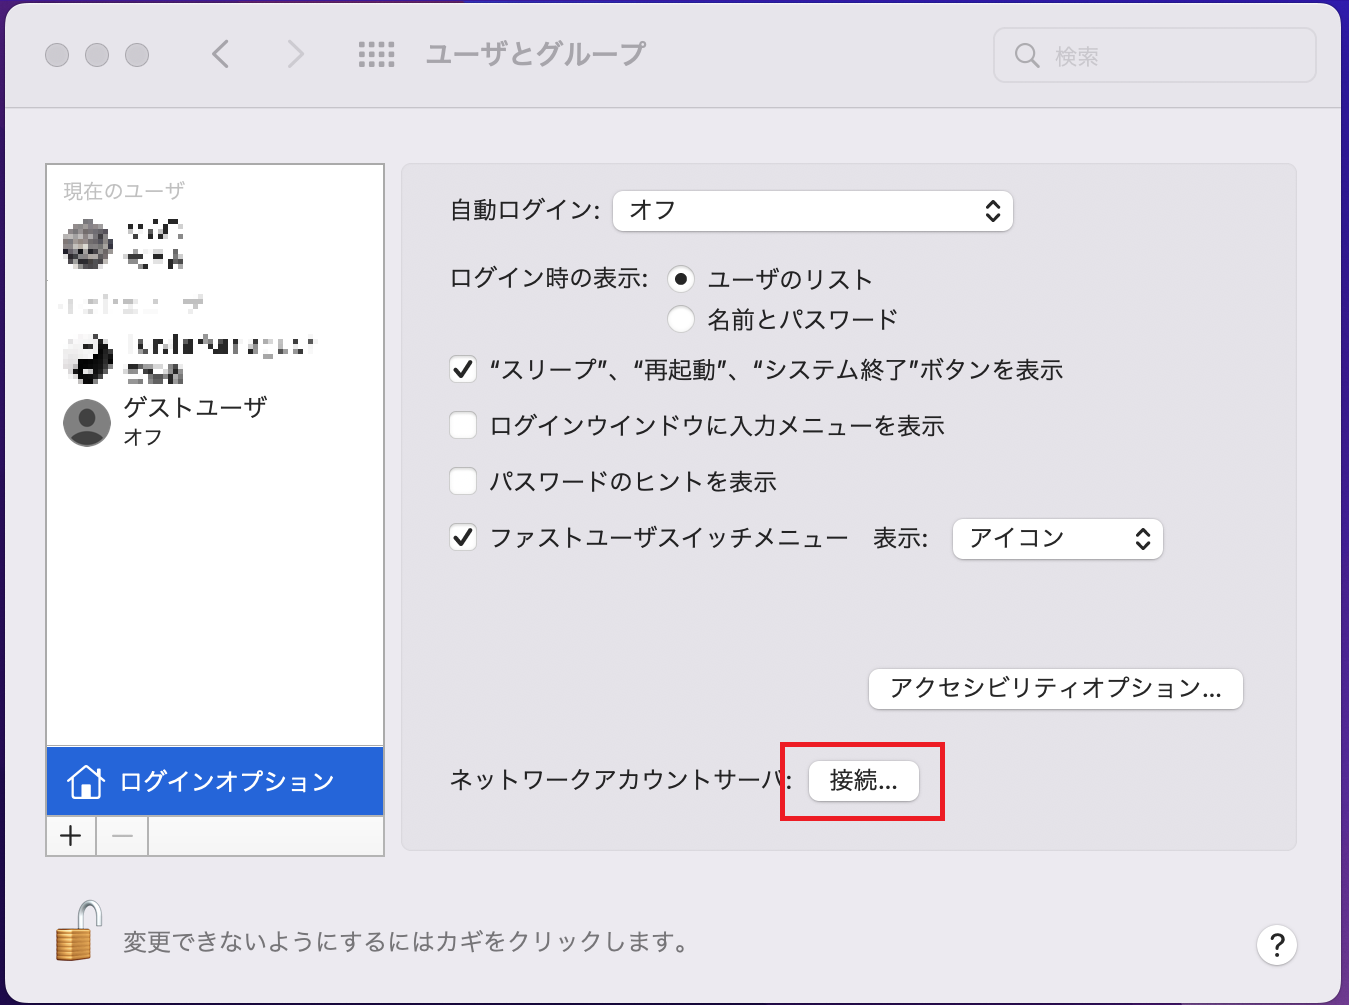The width and height of the screenshot is (1349, 1005).
Task: Open the 表示 dropdown set to アイコン
Action: pyautogui.click(x=1058, y=539)
